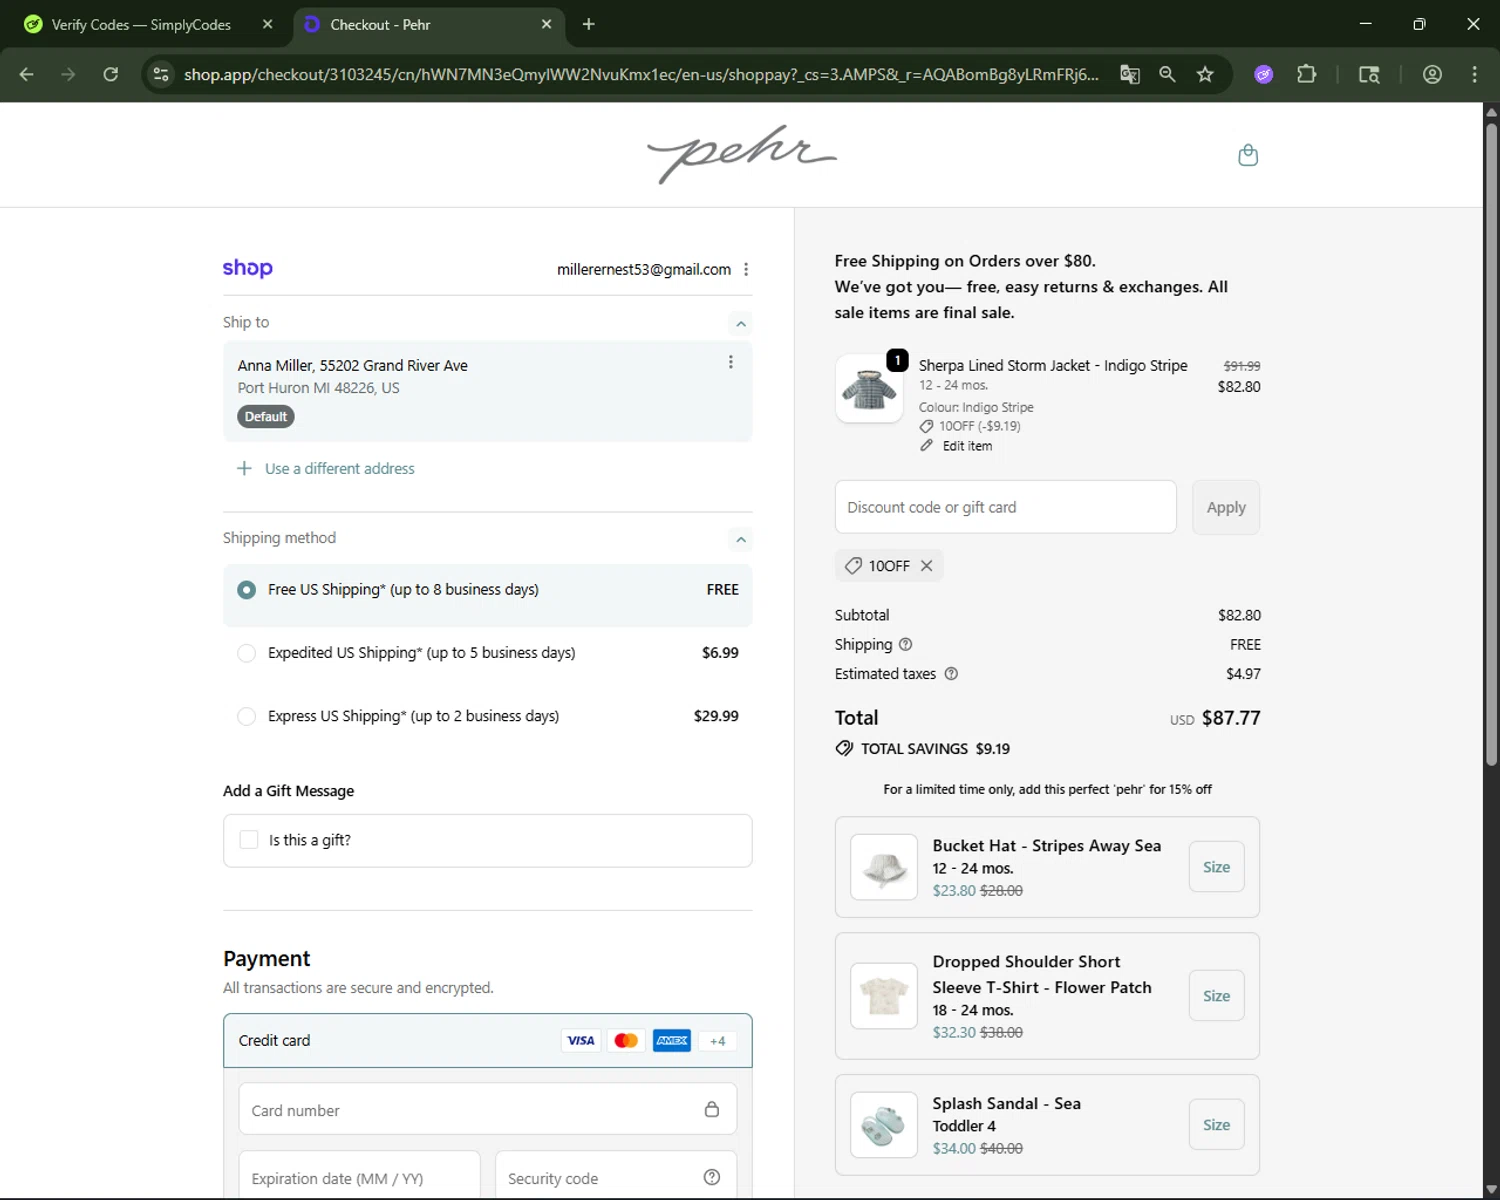Viewport: 1500px width, 1200px height.
Task: Show the +4 additional card types
Action: 717,1040
